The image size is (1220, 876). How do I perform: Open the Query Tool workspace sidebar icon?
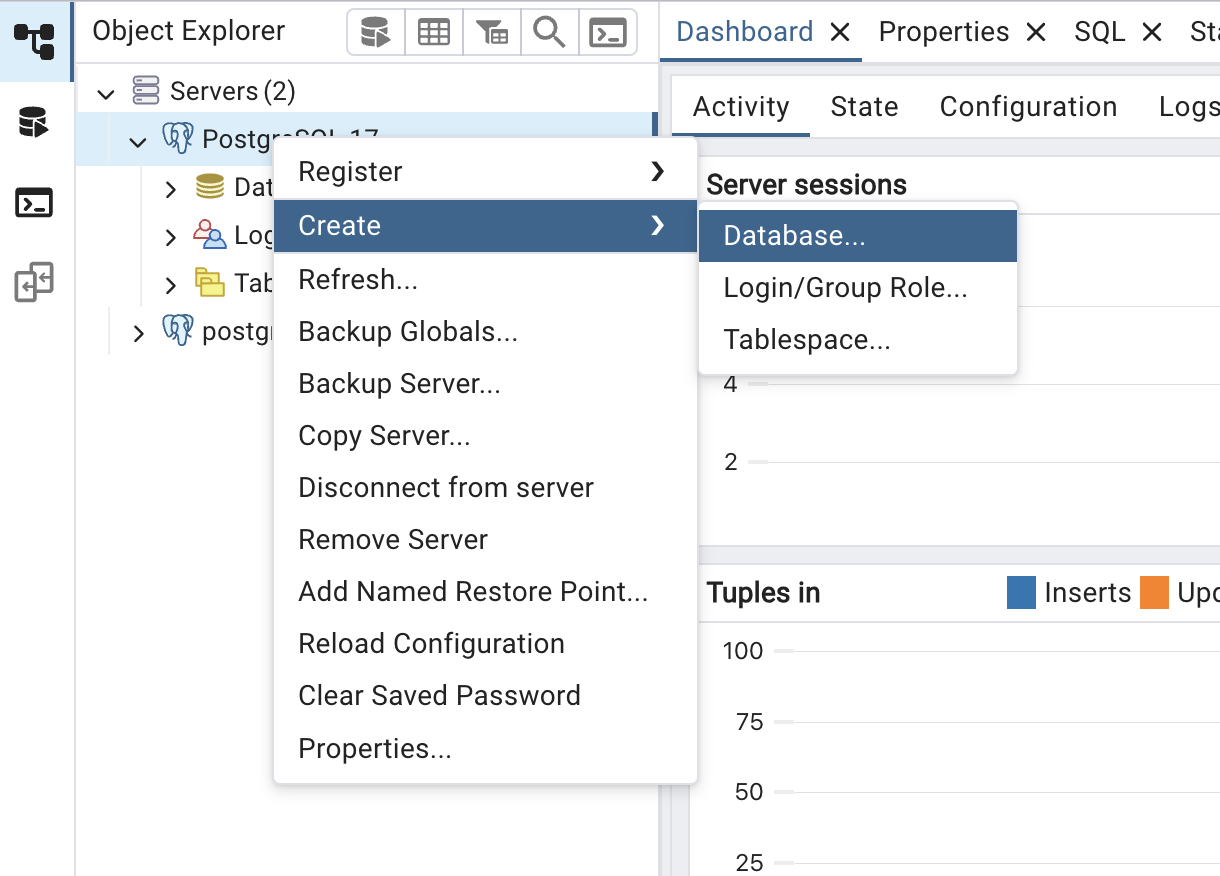pos(34,123)
